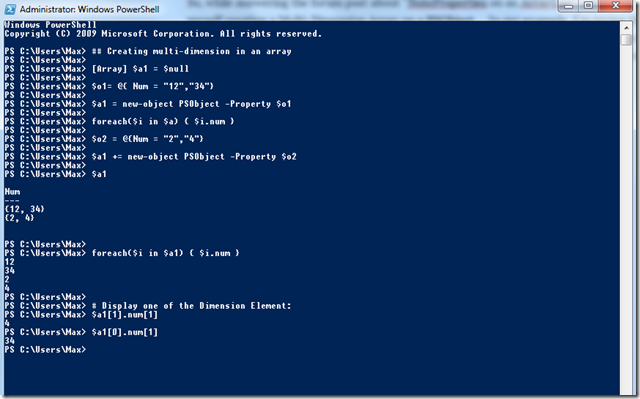Click the '$a1[0].num[1]' command text
The width and height of the screenshot is (640, 399).
click(125, 332)
